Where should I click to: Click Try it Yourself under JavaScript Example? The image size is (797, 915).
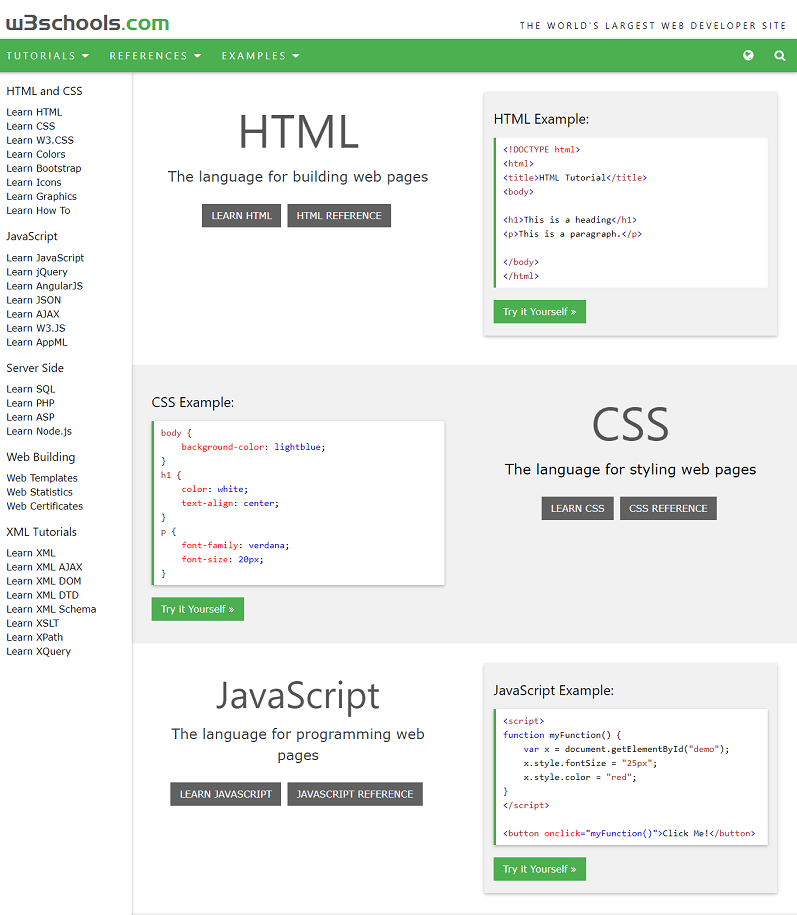pyautogui.click(x=540, y=869)
